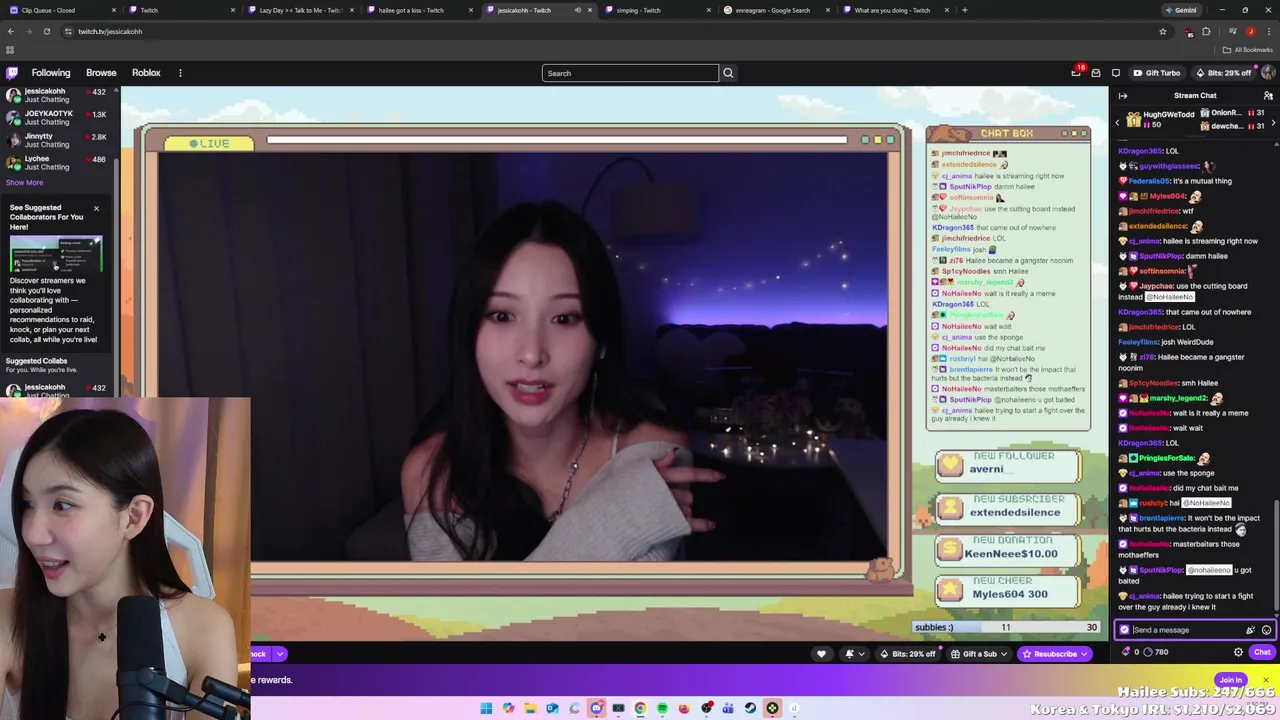The width and height of the screenshot is (1280, 720).
Task: Open the Roblox category link
Action: click(x=146, y=73)
